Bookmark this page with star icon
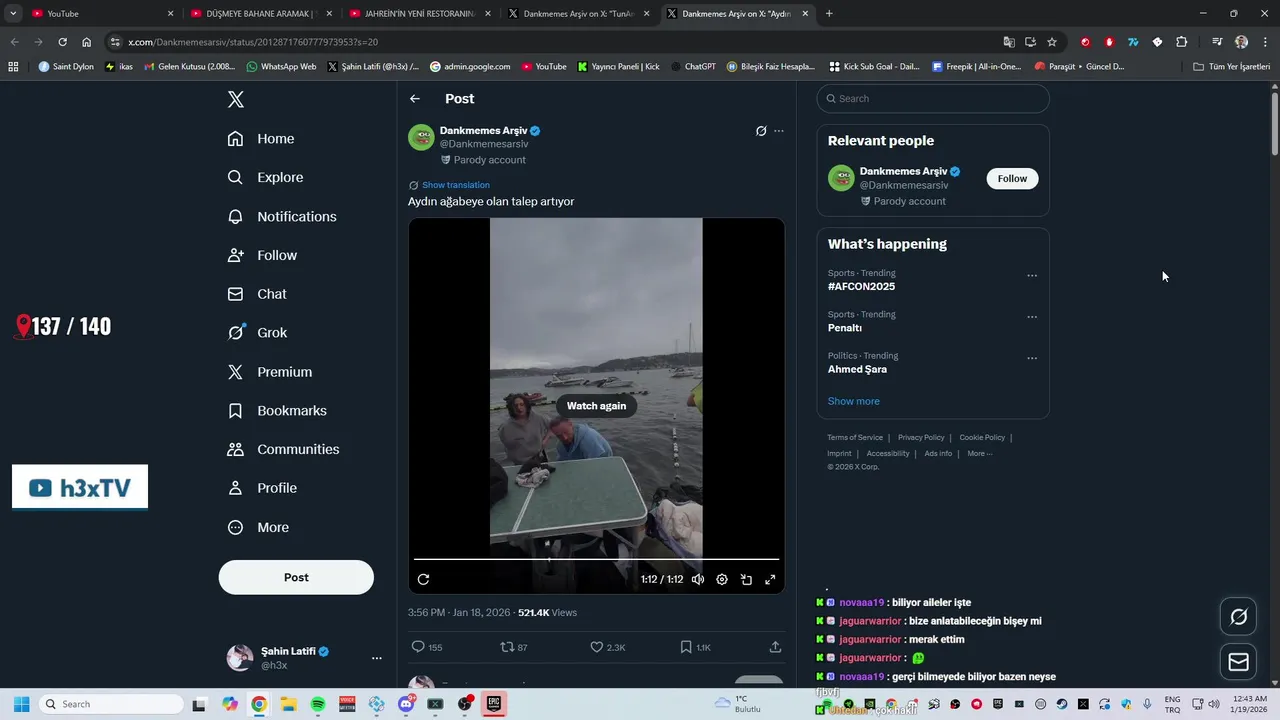This screenshot has width=1280, height=720. tap(1052, 42)
